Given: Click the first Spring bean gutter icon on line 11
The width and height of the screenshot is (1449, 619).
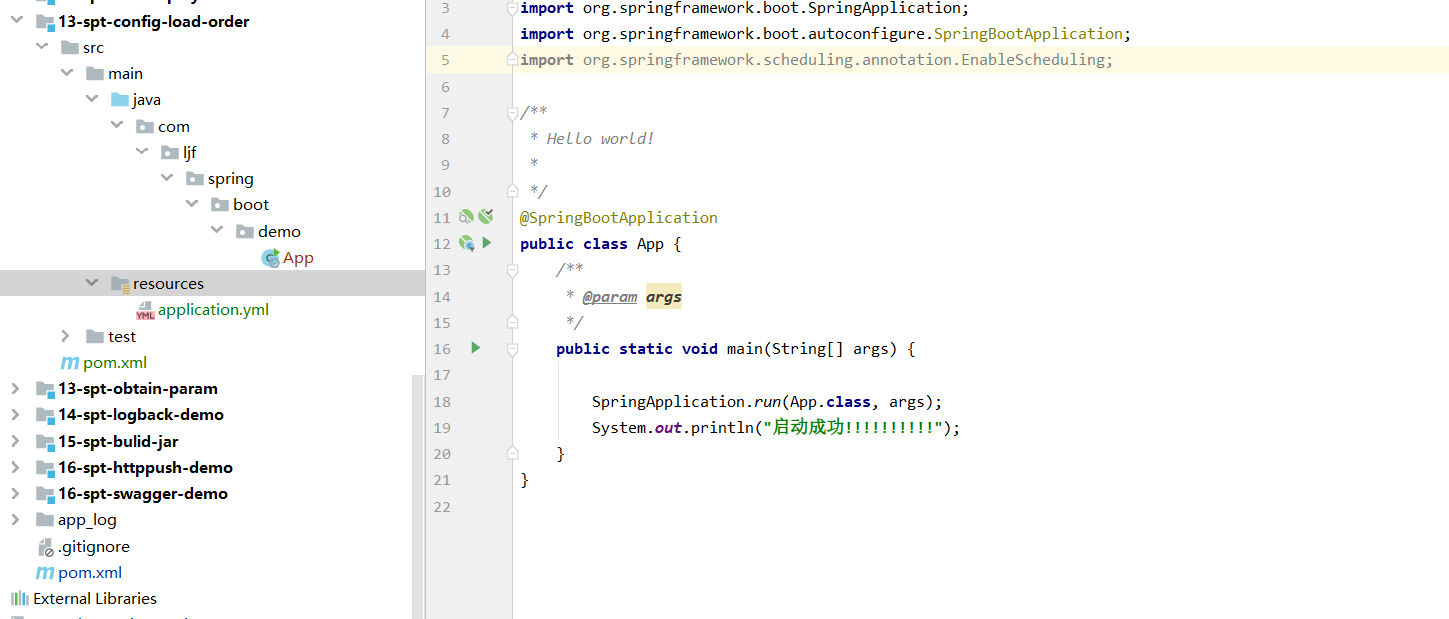Looking at the screenshot, I should click(x=466, y=217).
